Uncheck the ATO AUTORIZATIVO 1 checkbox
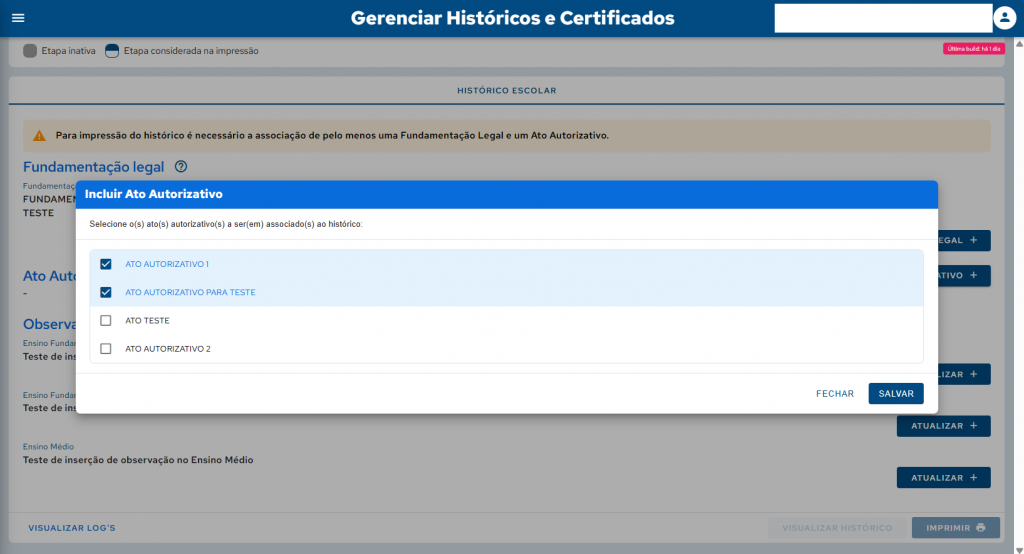Image resolution: width=1024 pixels, height=554 pixels. tap(106, 264)
